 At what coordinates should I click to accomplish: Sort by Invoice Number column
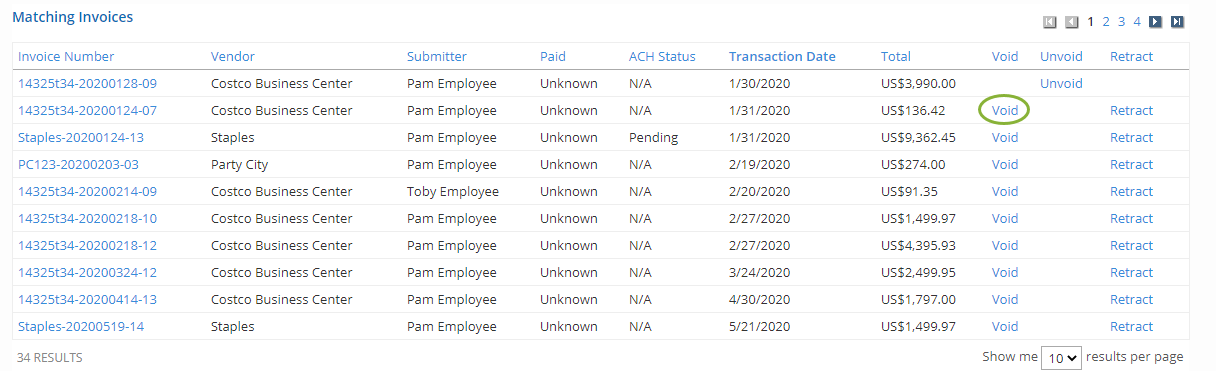tap(66, 56)
